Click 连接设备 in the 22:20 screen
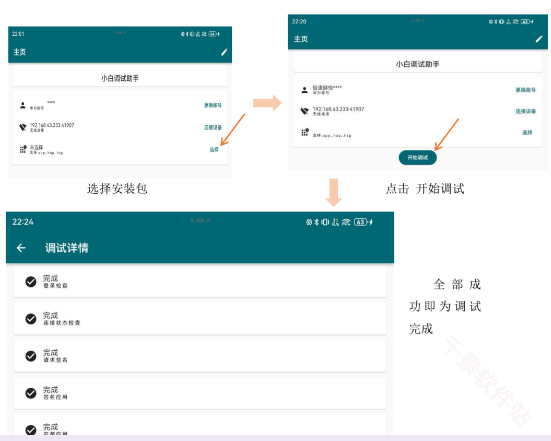 [x=526, y=111]
